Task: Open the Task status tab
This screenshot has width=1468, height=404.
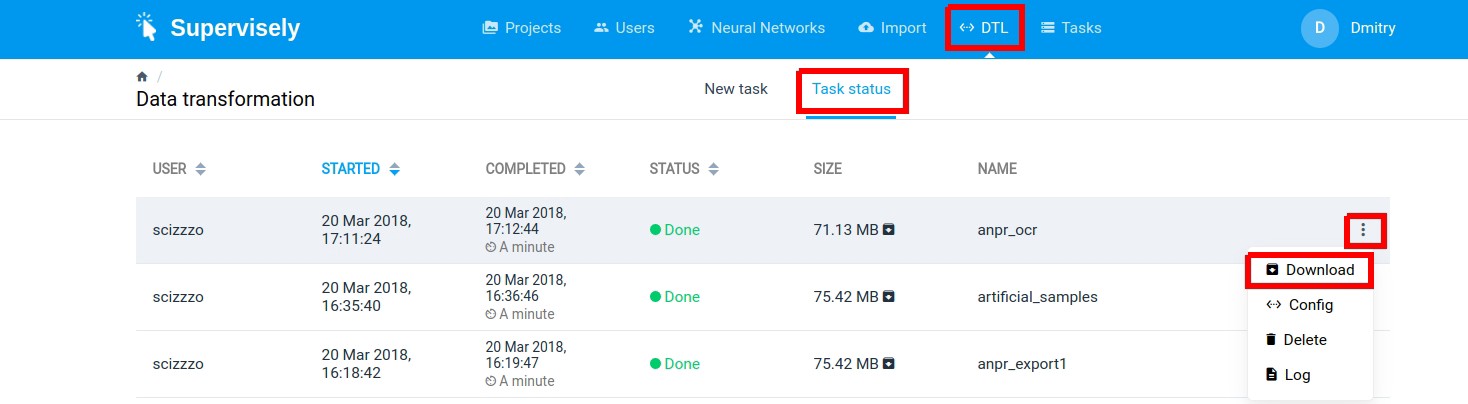Action: tap(851, 89)
